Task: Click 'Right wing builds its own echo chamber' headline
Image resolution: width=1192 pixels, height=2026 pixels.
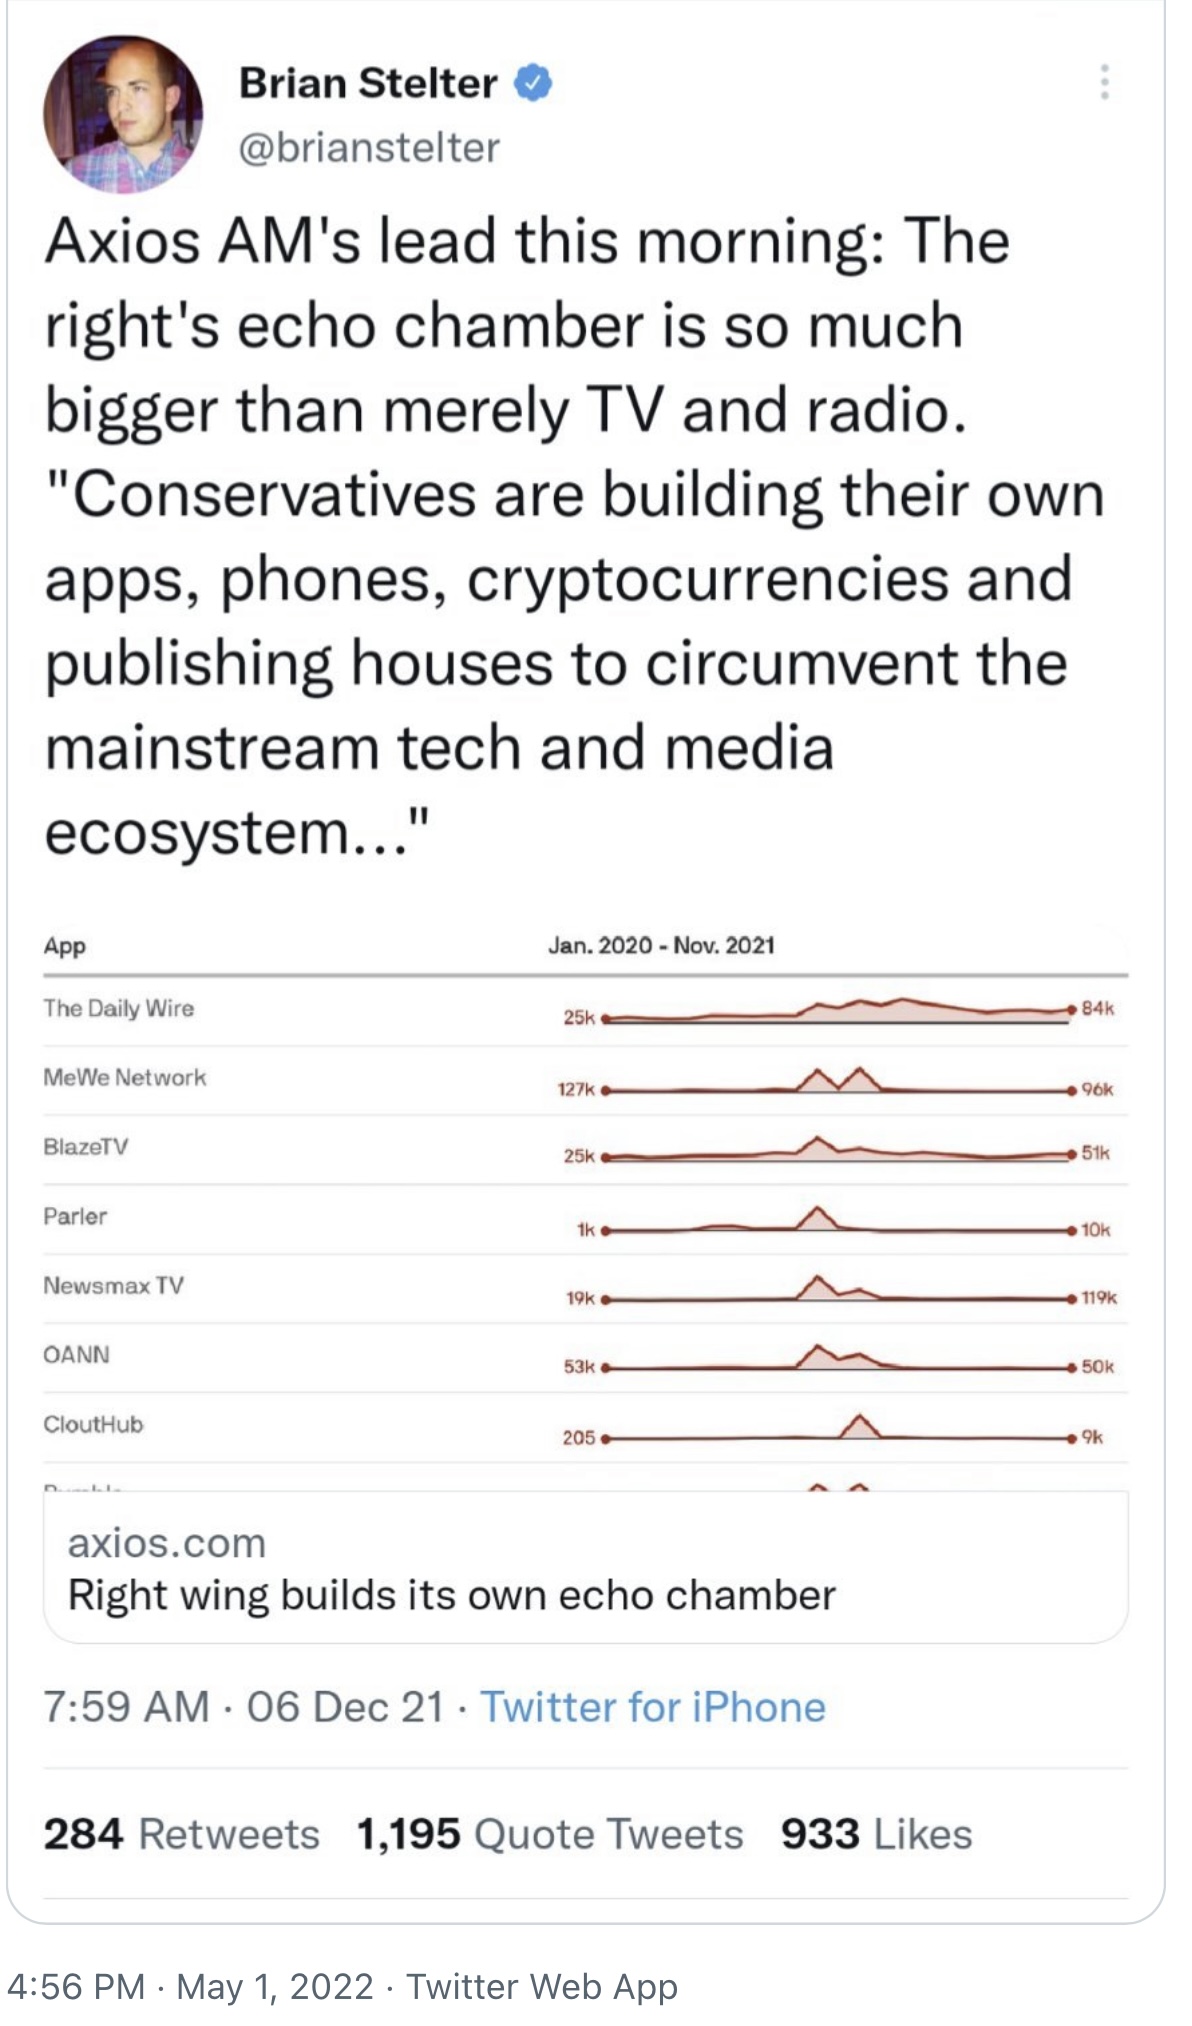Action: (452, 1596)
